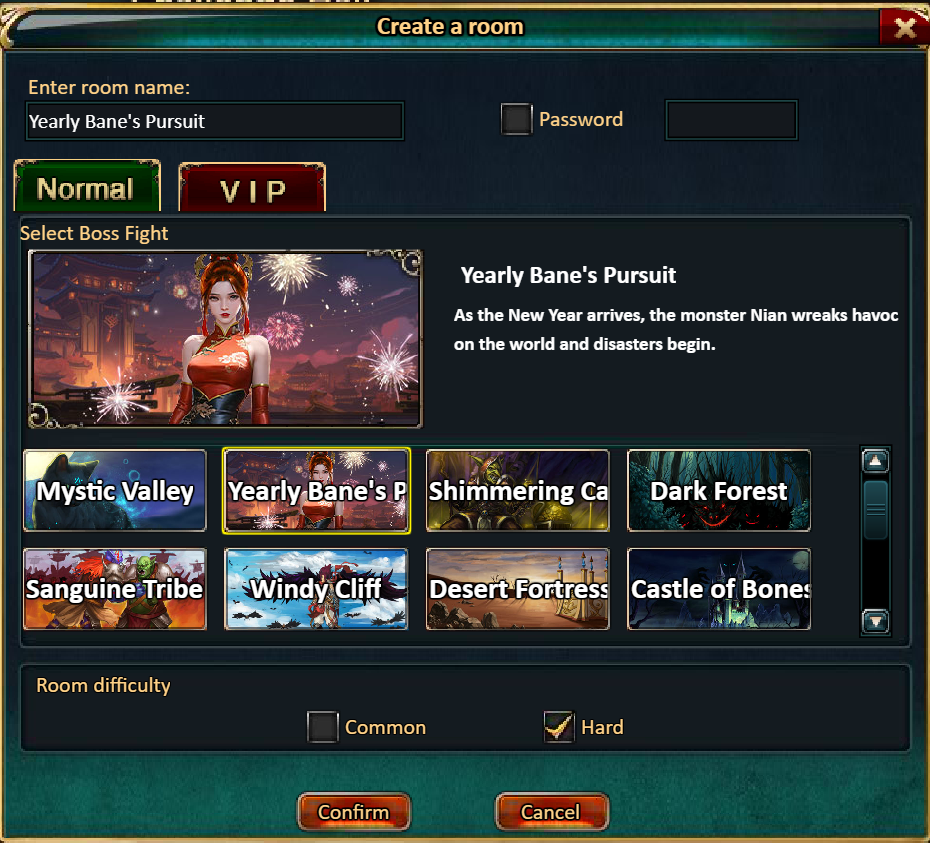The width and height of the screenshot is (930, 843).
Task: Choose the Sanguine Tribe boss tile
Action: coord(115,589)
